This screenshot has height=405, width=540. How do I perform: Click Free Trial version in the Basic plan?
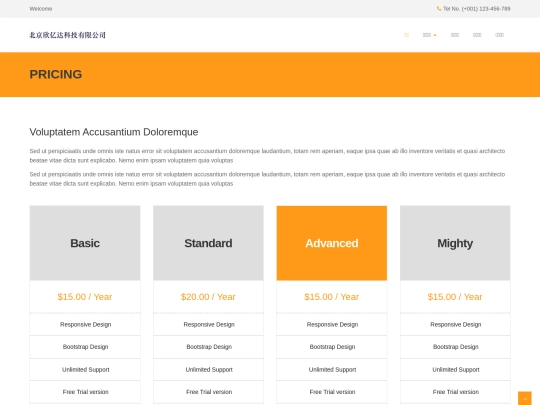click(85, 392)
